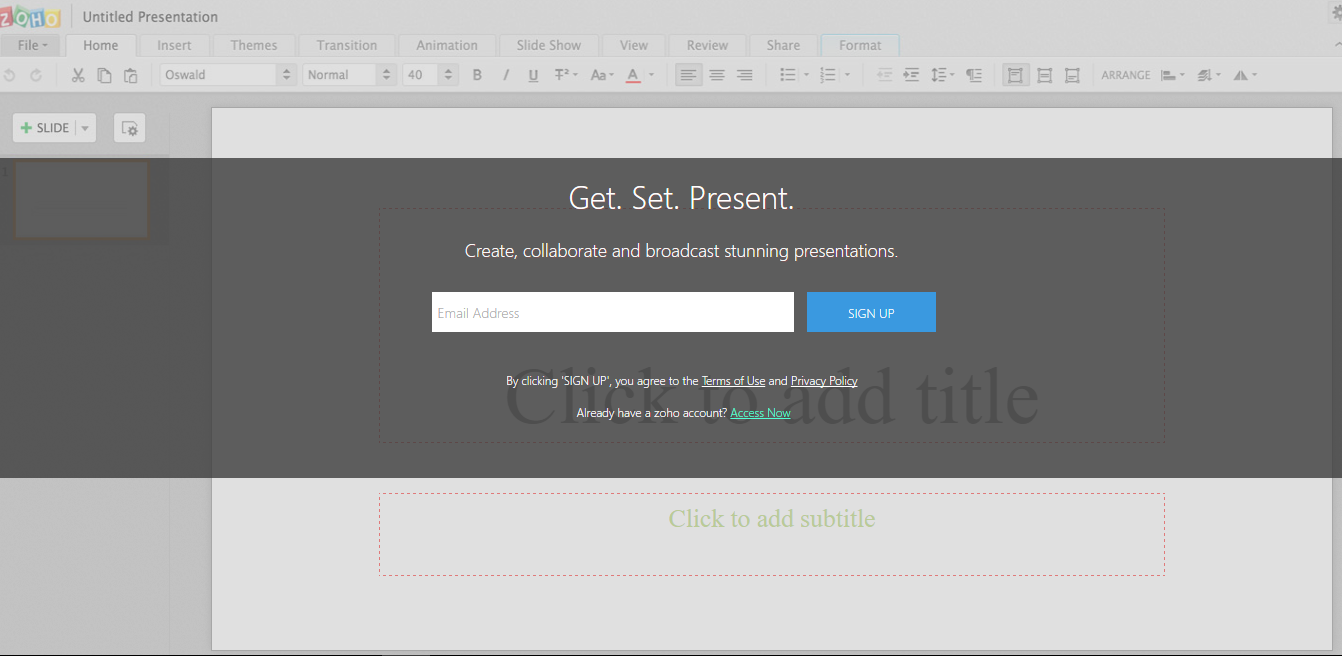
Task: Open the font color A swatch
Action: click(632, 75)
